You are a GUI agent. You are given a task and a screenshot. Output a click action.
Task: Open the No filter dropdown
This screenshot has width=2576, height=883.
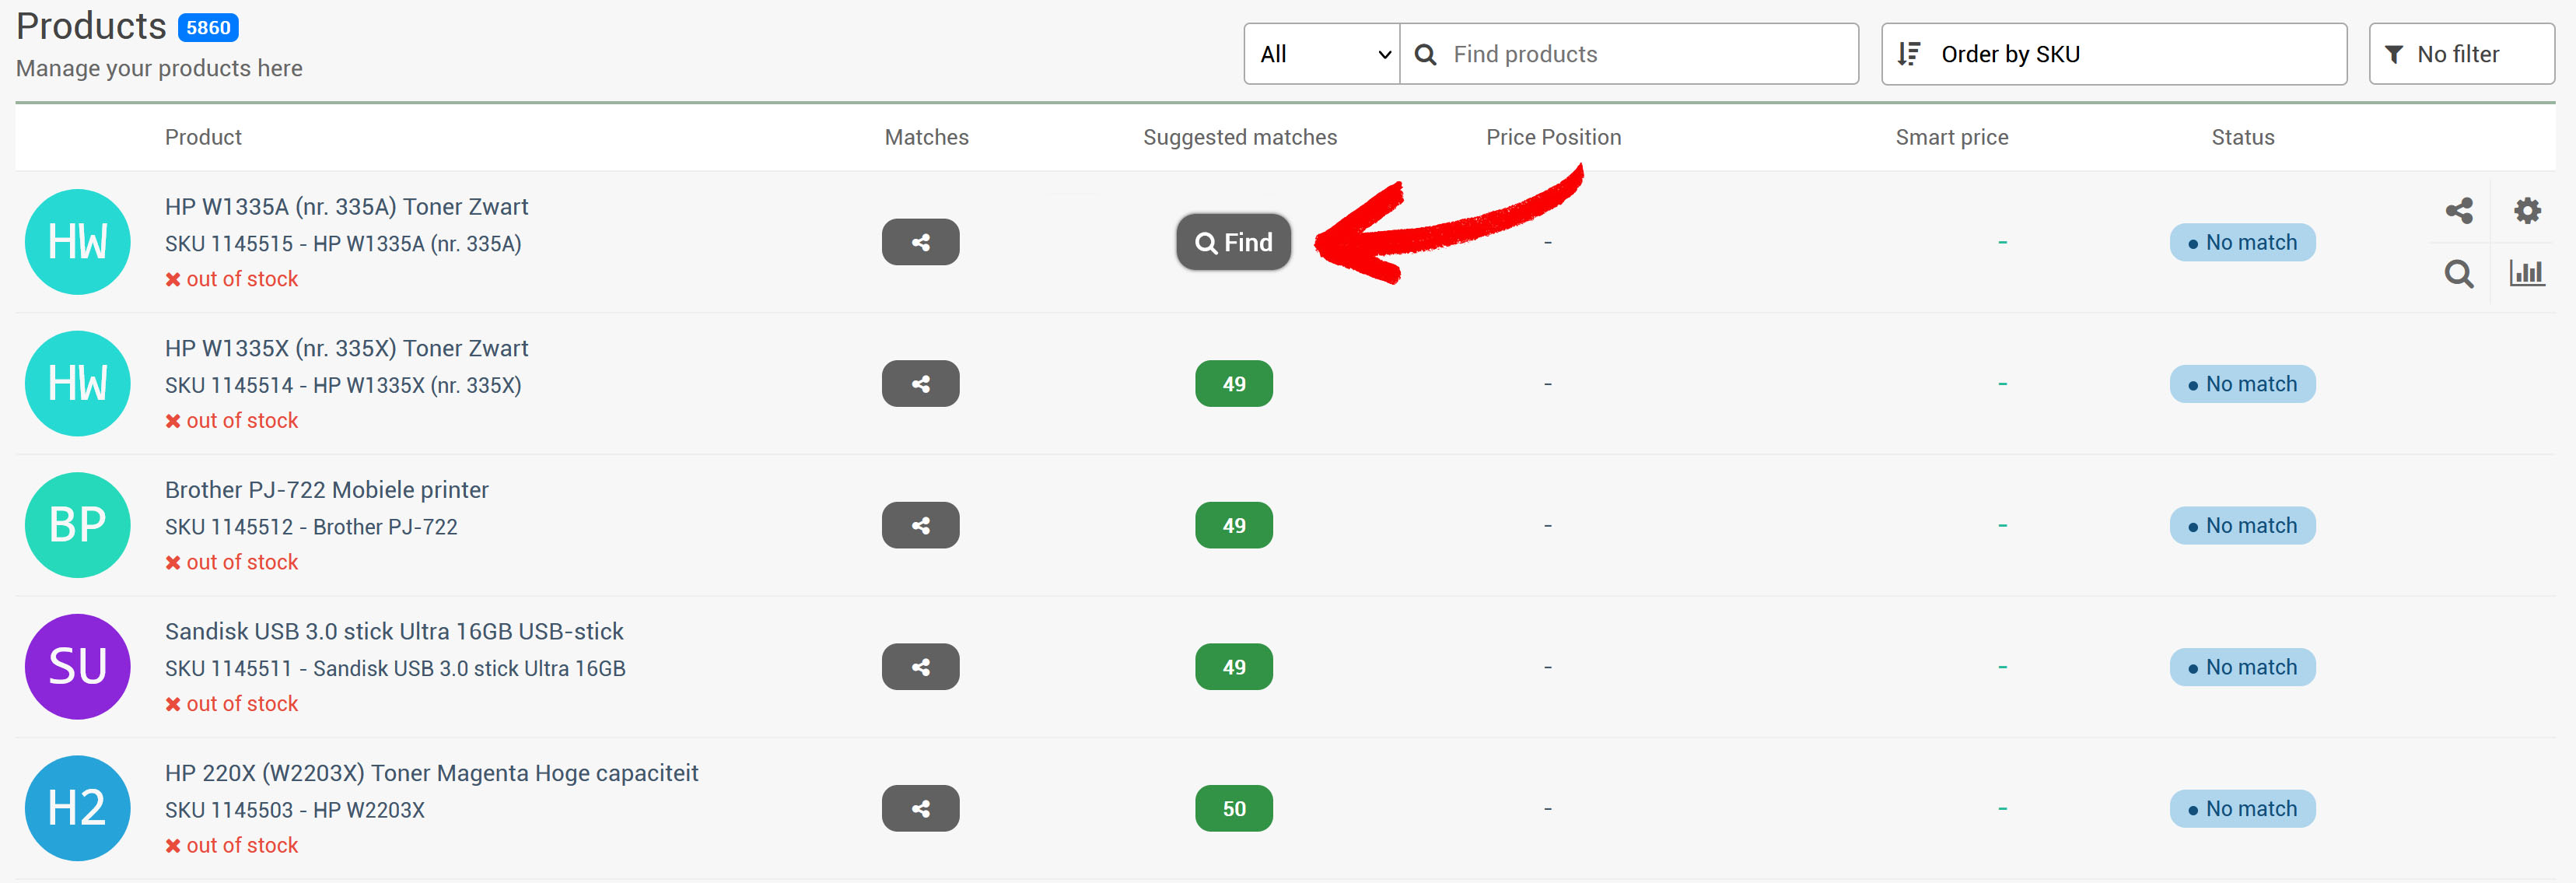click(2460, 54)
